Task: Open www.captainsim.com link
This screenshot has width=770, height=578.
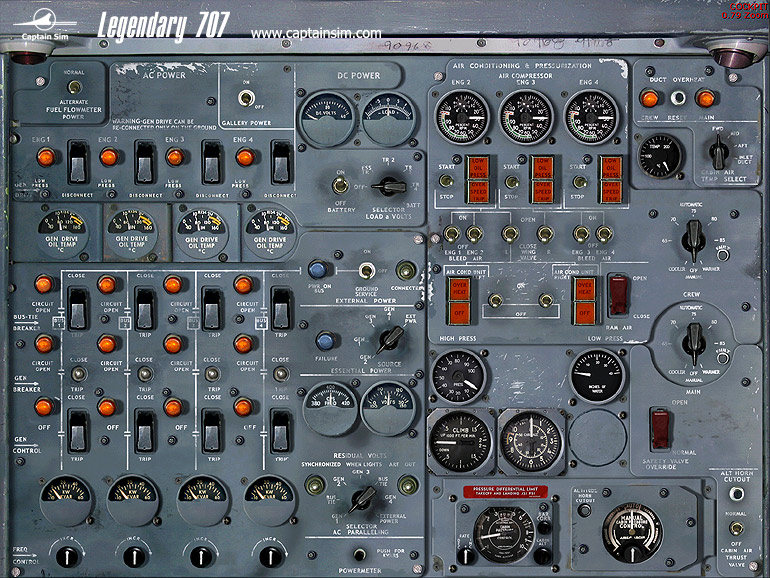Action: (x=316, y=33)
